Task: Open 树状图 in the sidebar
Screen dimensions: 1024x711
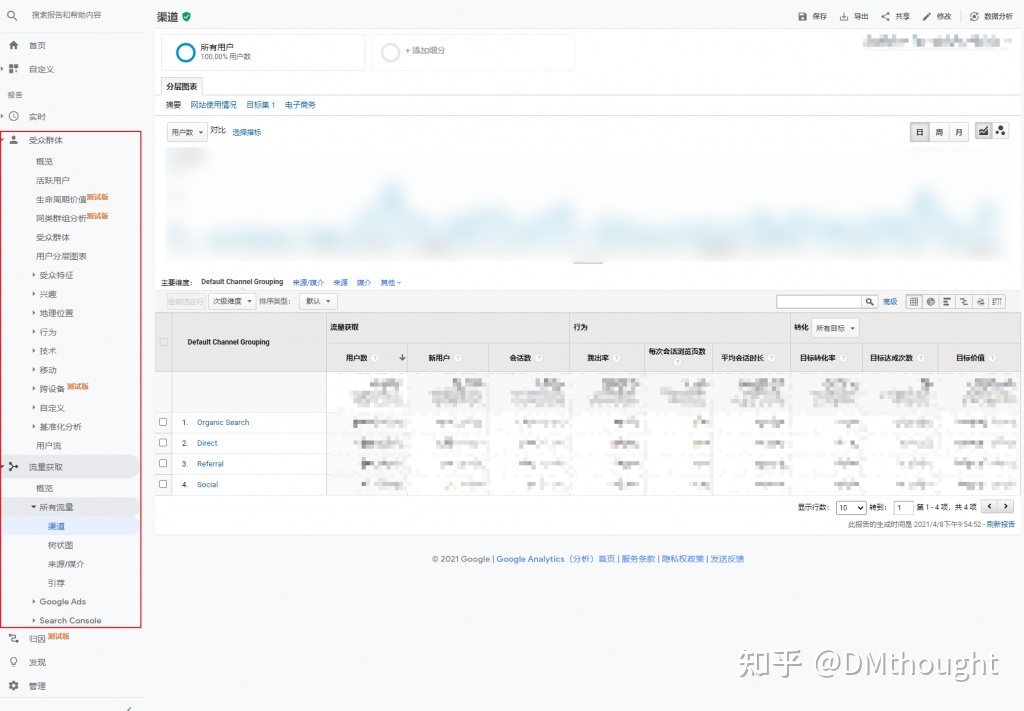Action: pyautogui.click(x=61, y=545)
